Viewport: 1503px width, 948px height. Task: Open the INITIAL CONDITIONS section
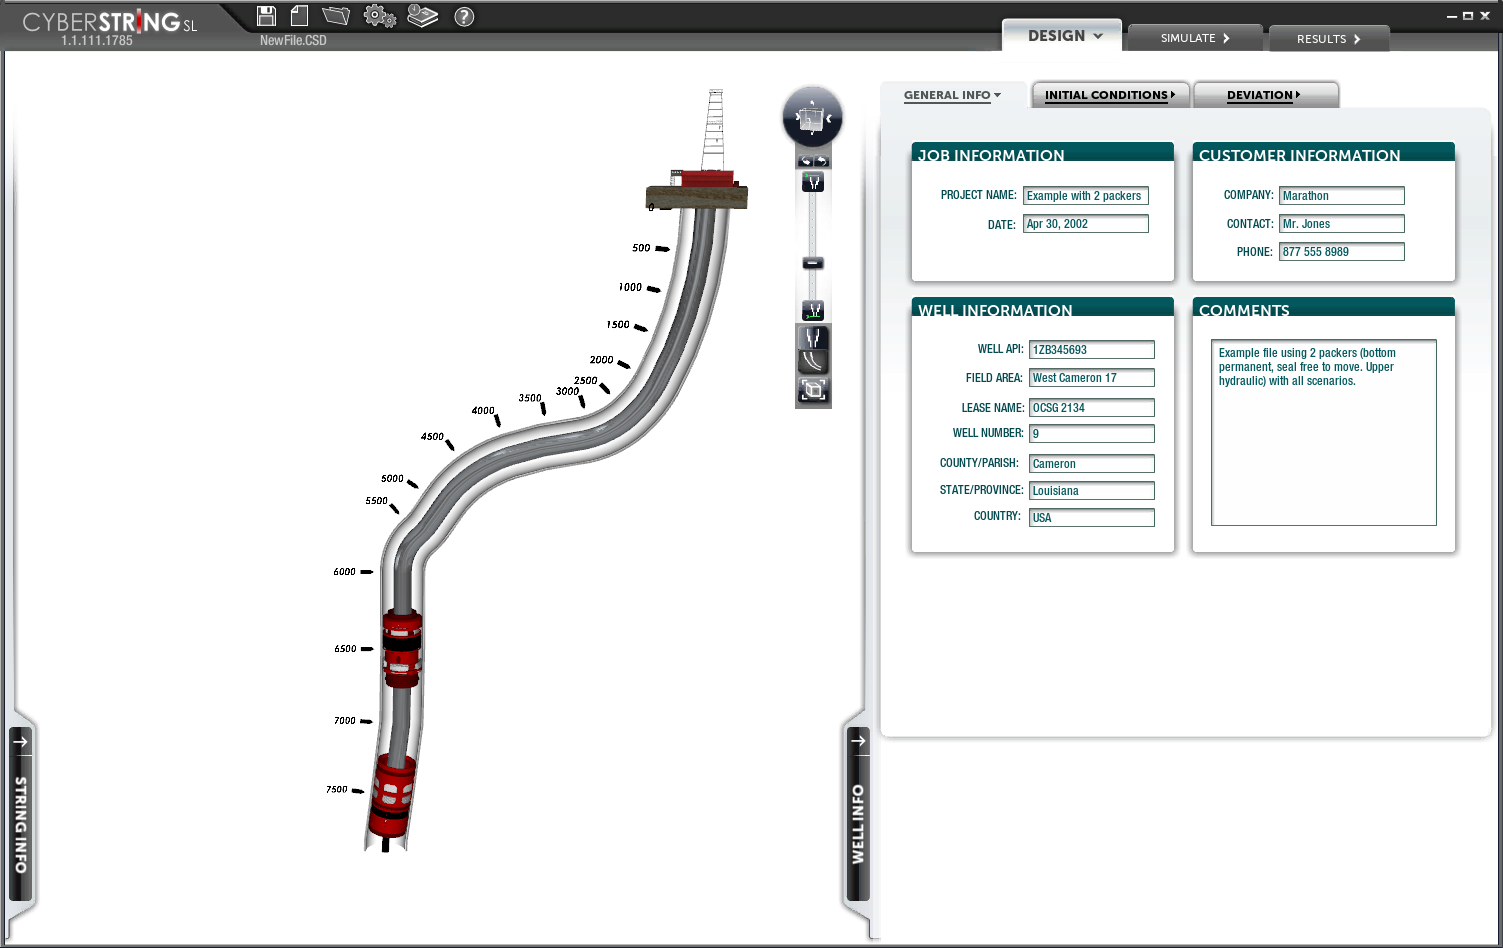(1110, 95)
